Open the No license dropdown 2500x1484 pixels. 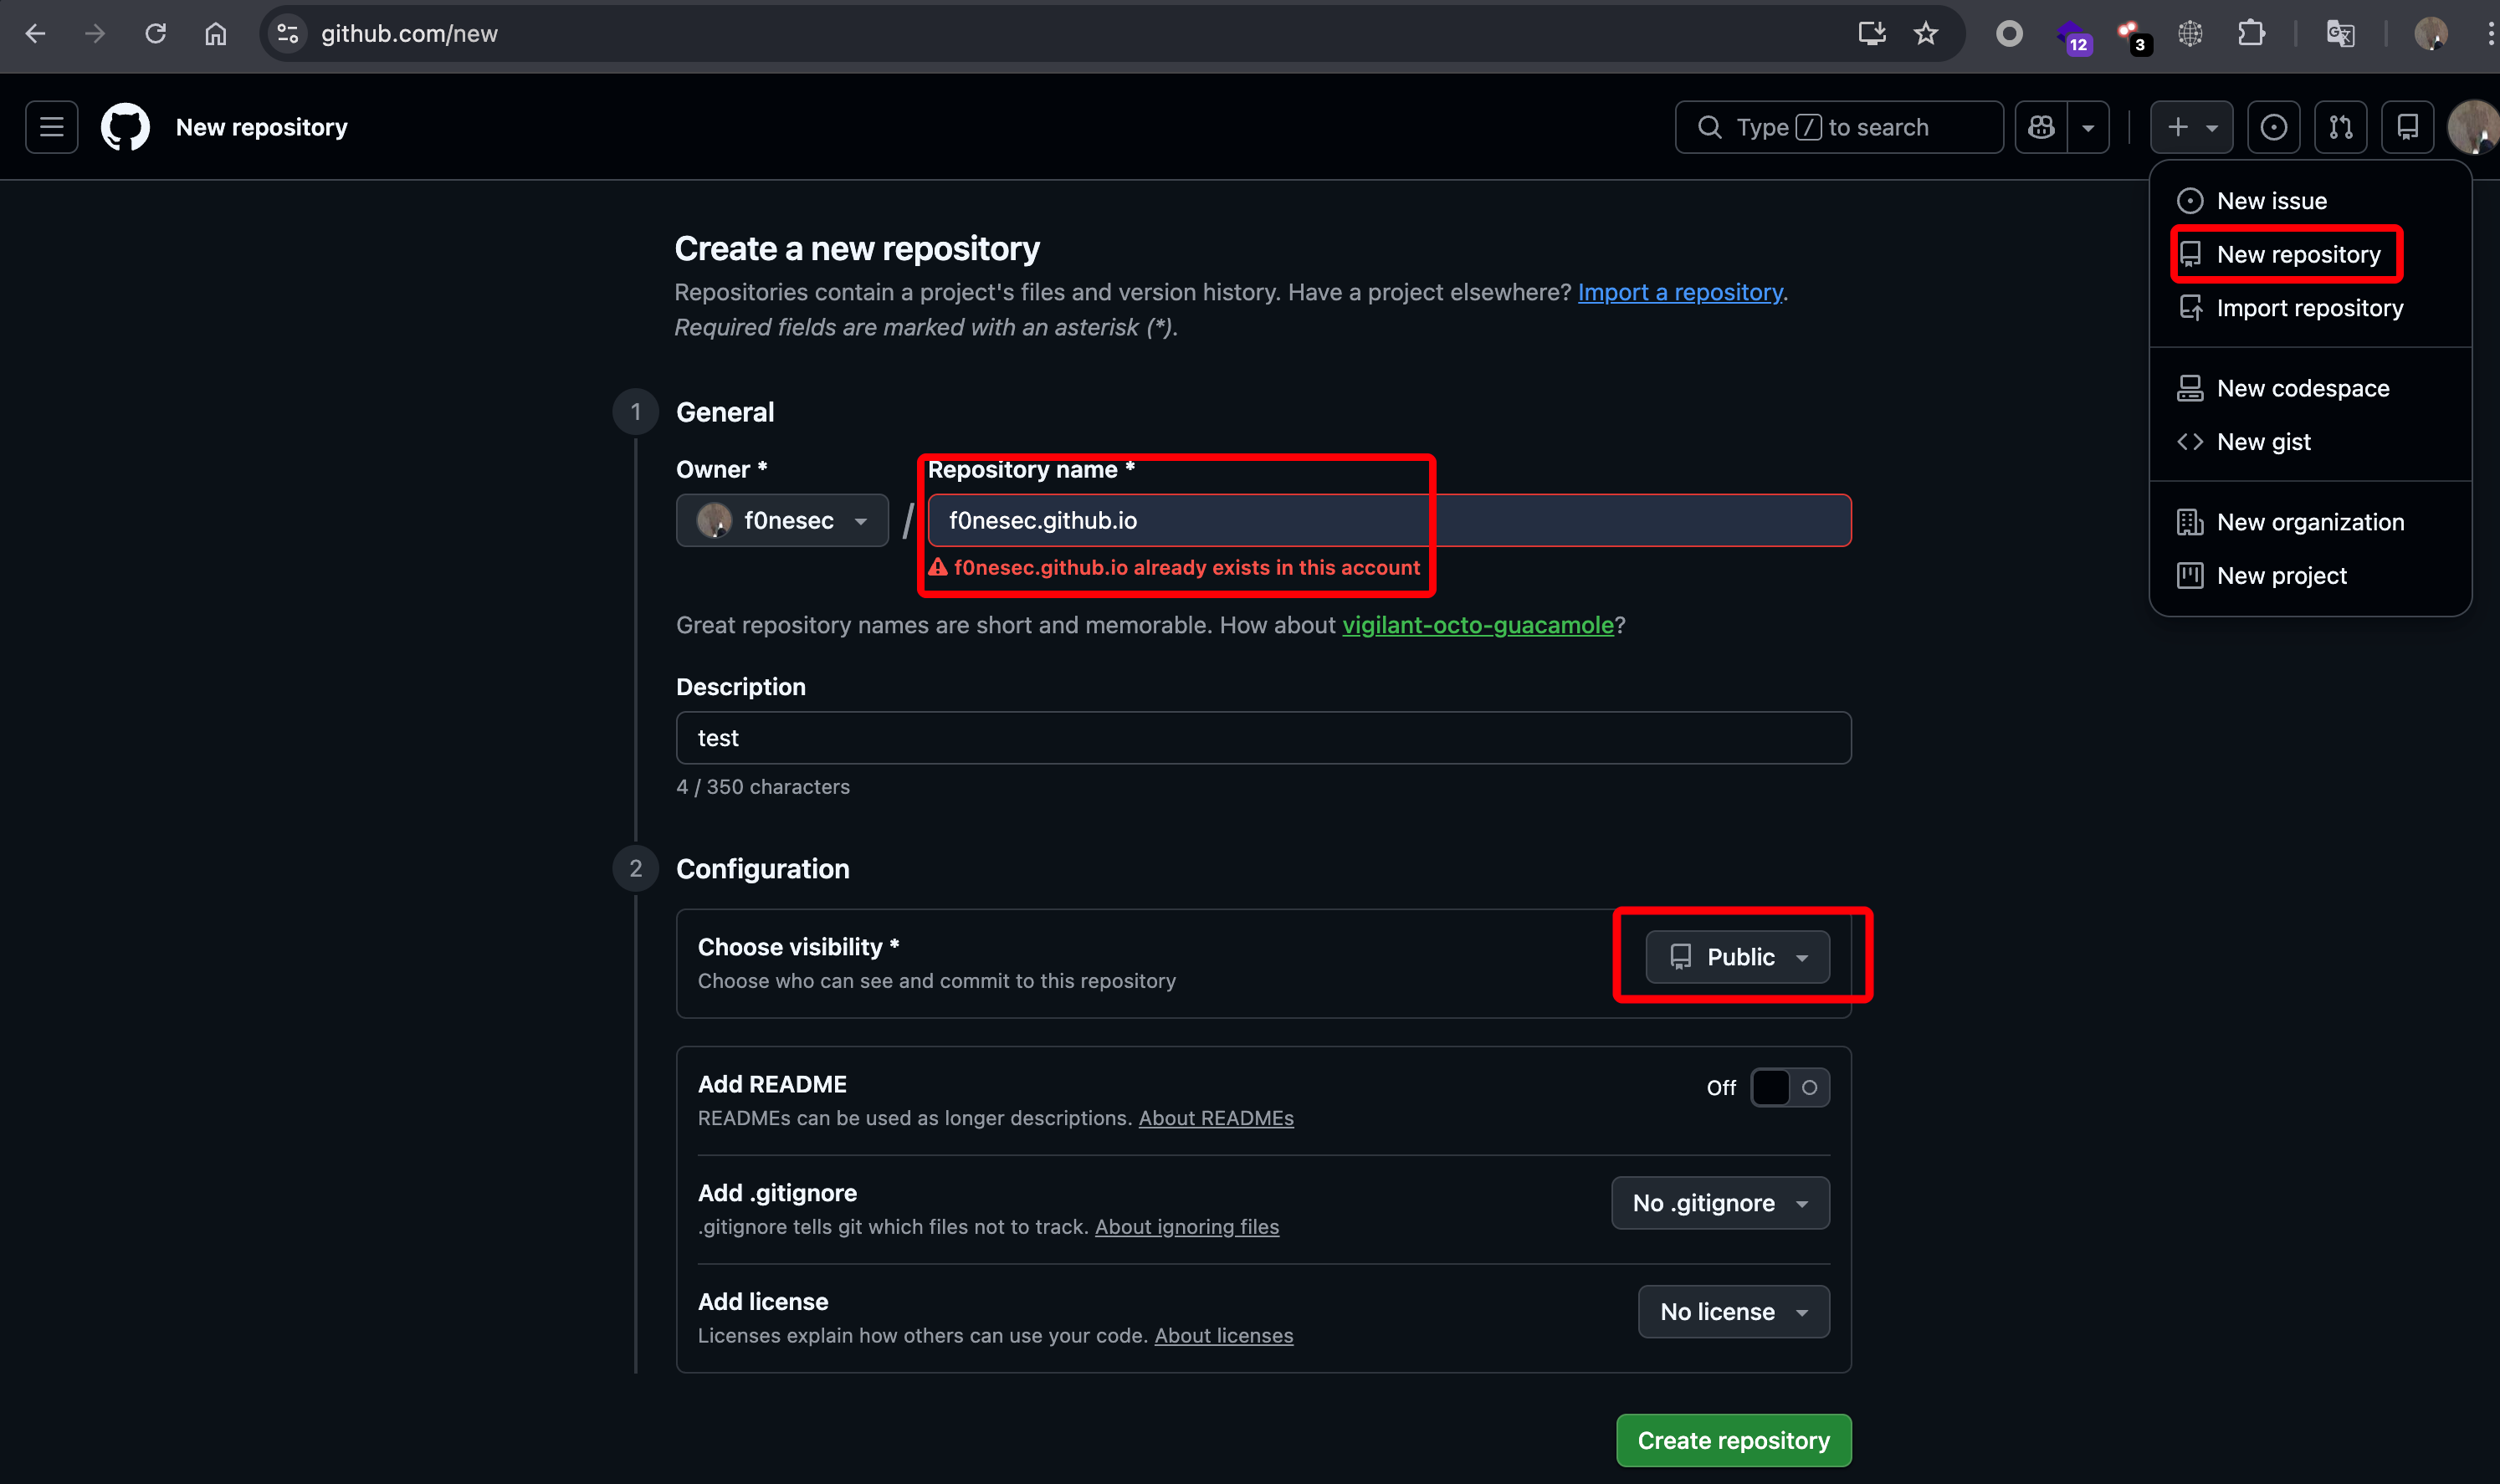[x=1733, y=1311]
